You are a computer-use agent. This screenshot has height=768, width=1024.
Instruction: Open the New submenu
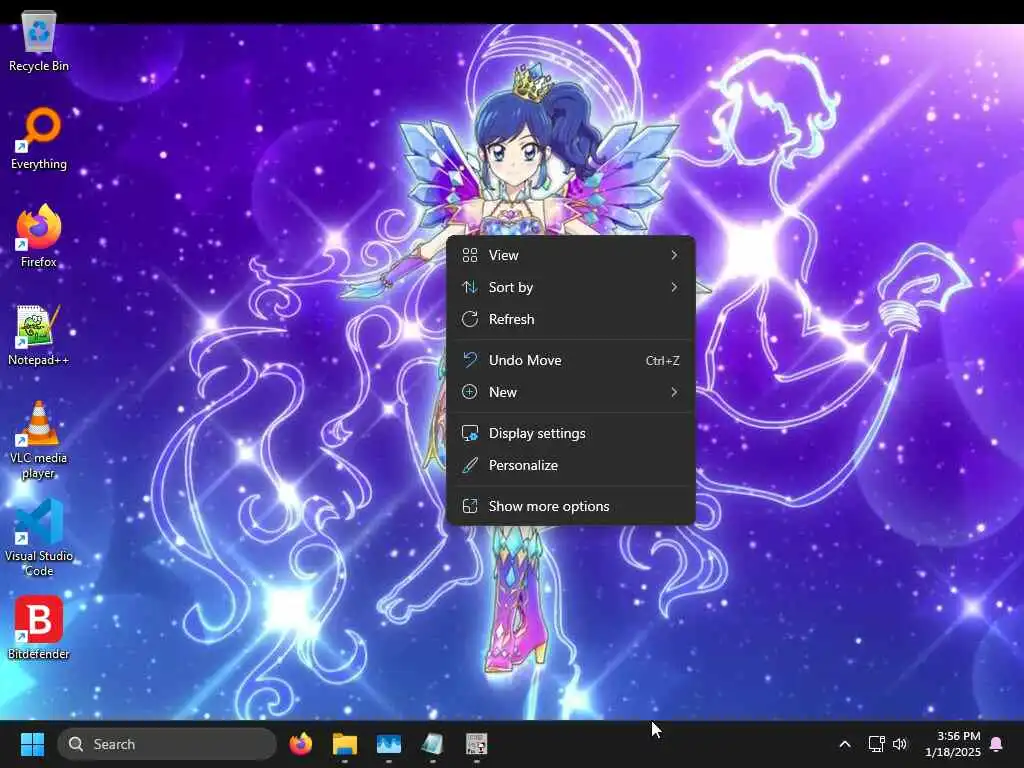(570, 392)
